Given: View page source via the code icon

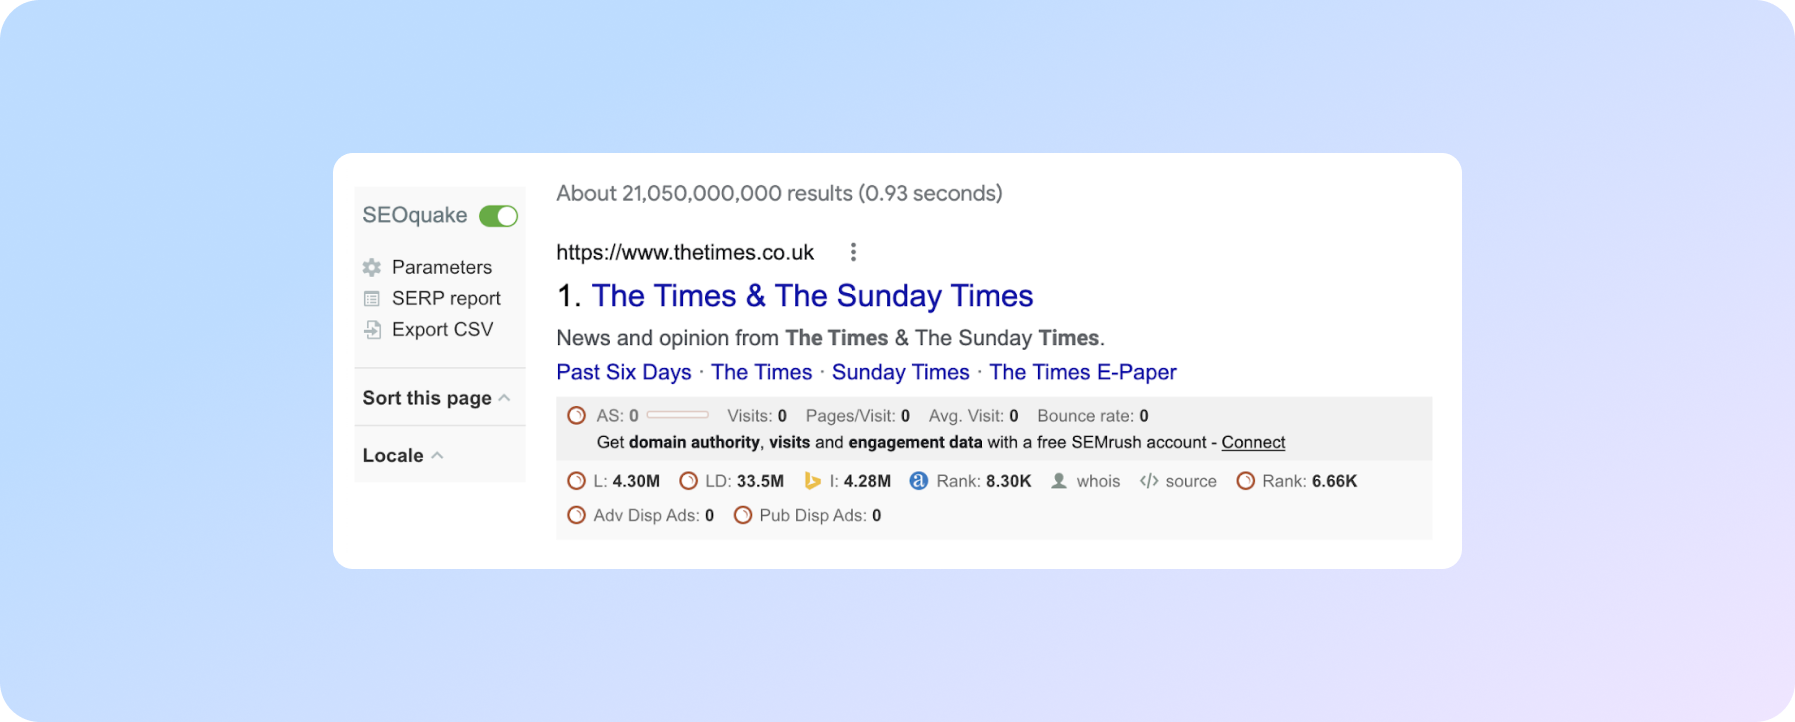Looking at the screenshot, I should click(x=1147, y=481).
